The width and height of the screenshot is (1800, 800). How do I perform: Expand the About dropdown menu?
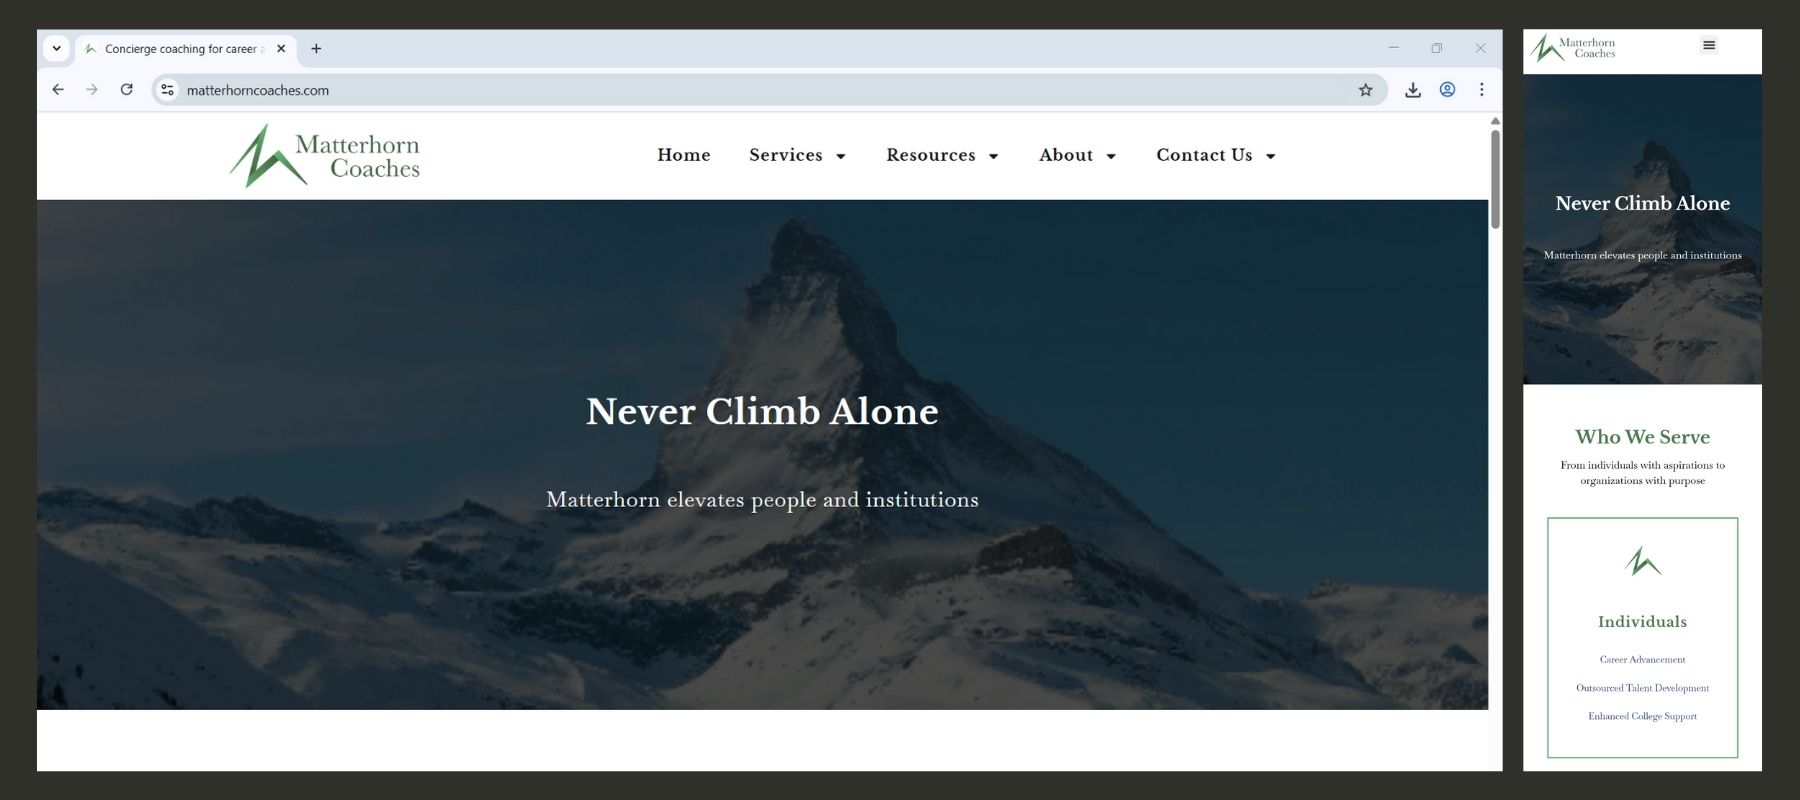point(1077,155)
